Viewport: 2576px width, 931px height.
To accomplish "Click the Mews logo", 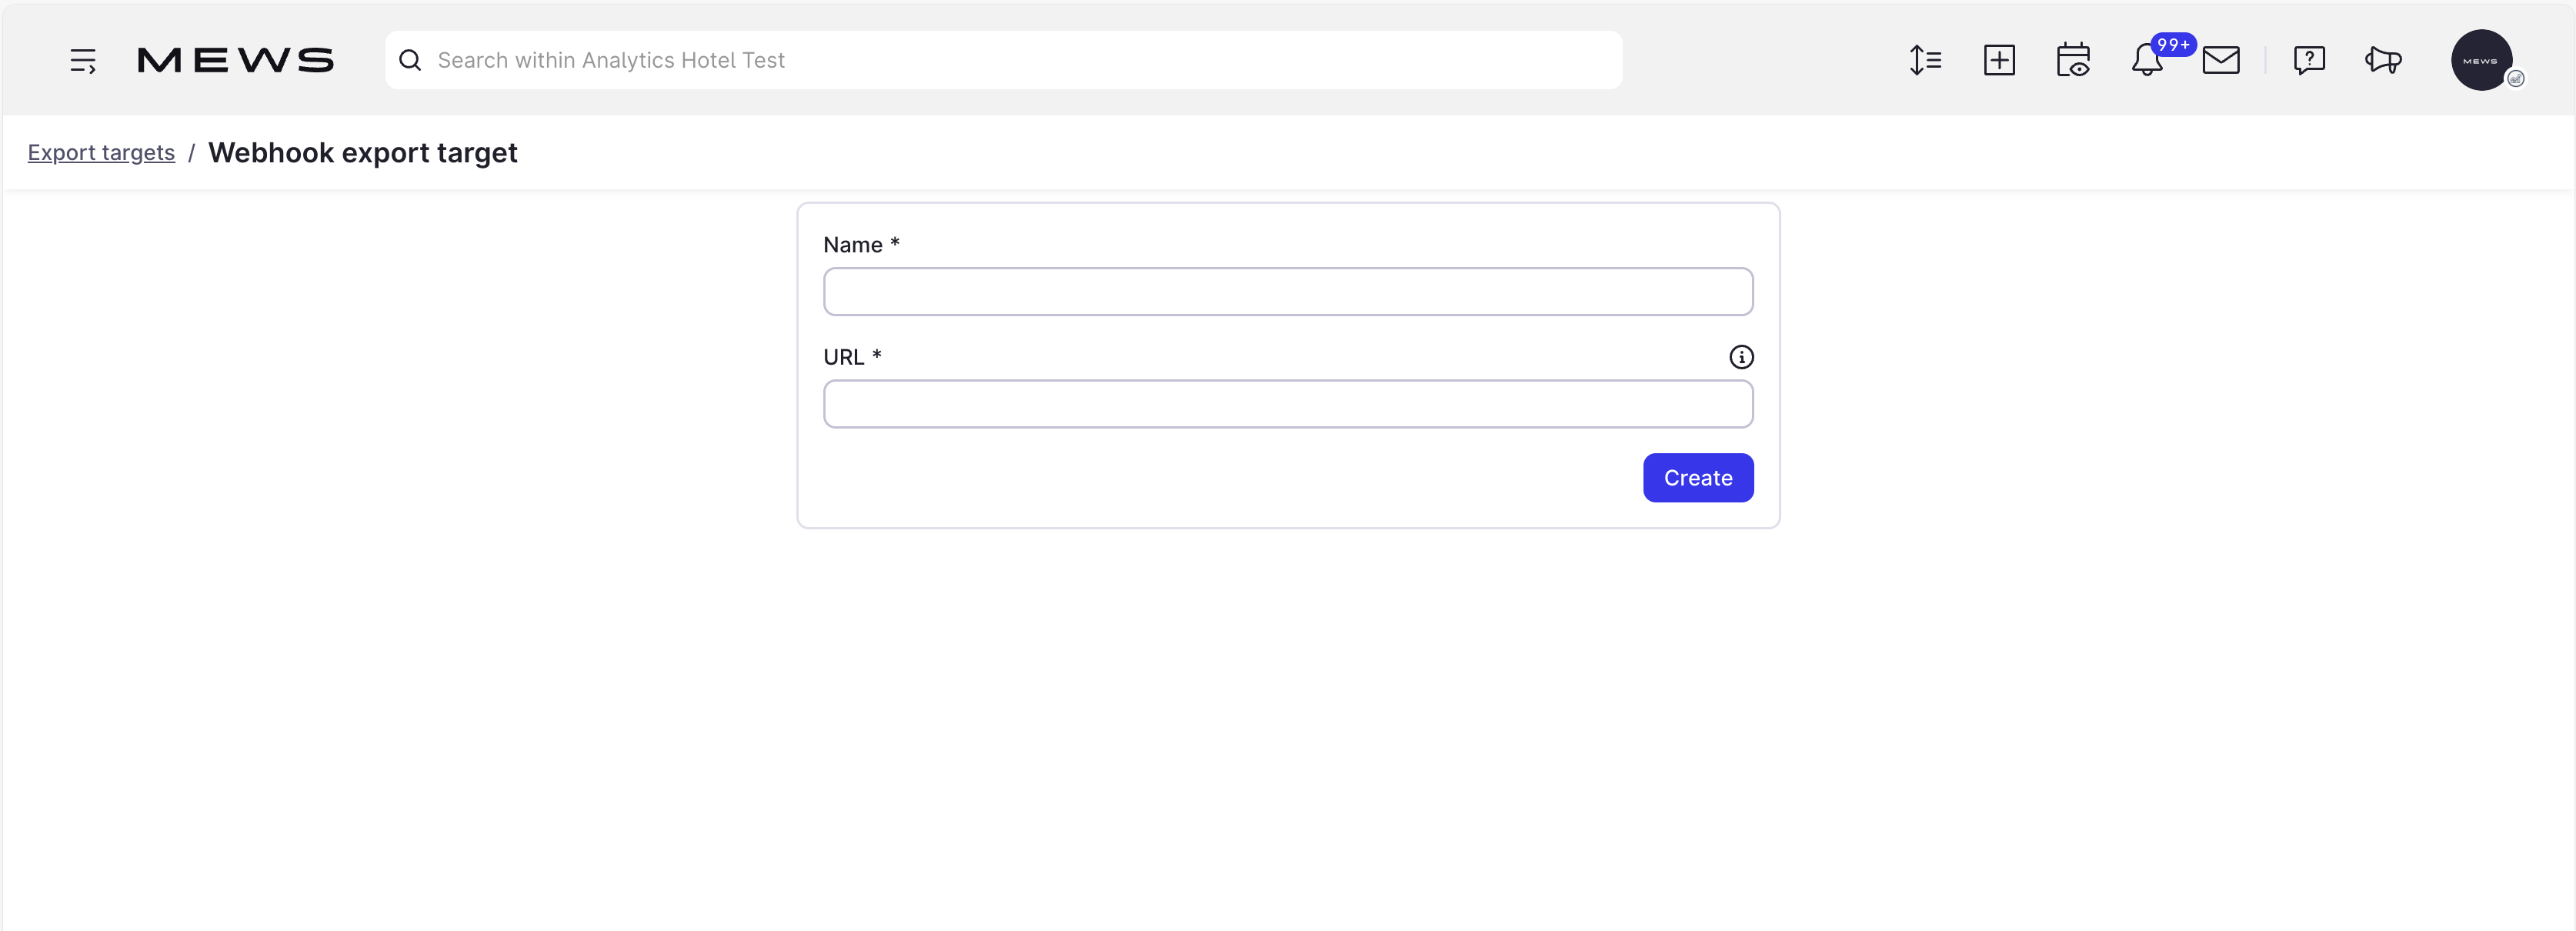I will (x=235, y=59).
